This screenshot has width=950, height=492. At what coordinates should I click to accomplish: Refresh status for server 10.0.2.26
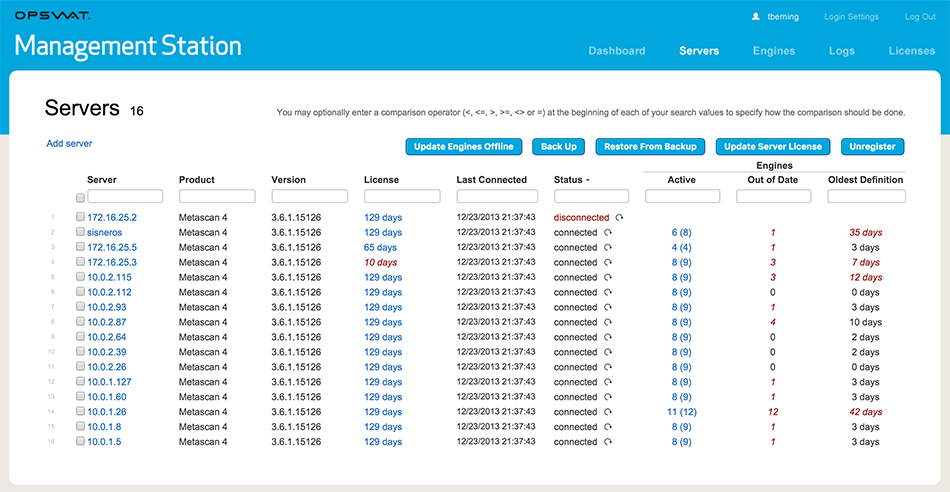[x=608, y=367]
